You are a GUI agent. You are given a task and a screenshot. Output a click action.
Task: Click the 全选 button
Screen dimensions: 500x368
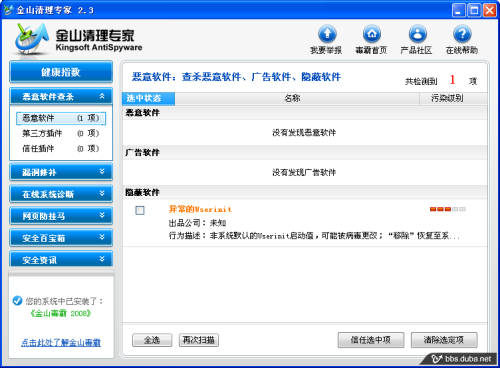(152, 340)
